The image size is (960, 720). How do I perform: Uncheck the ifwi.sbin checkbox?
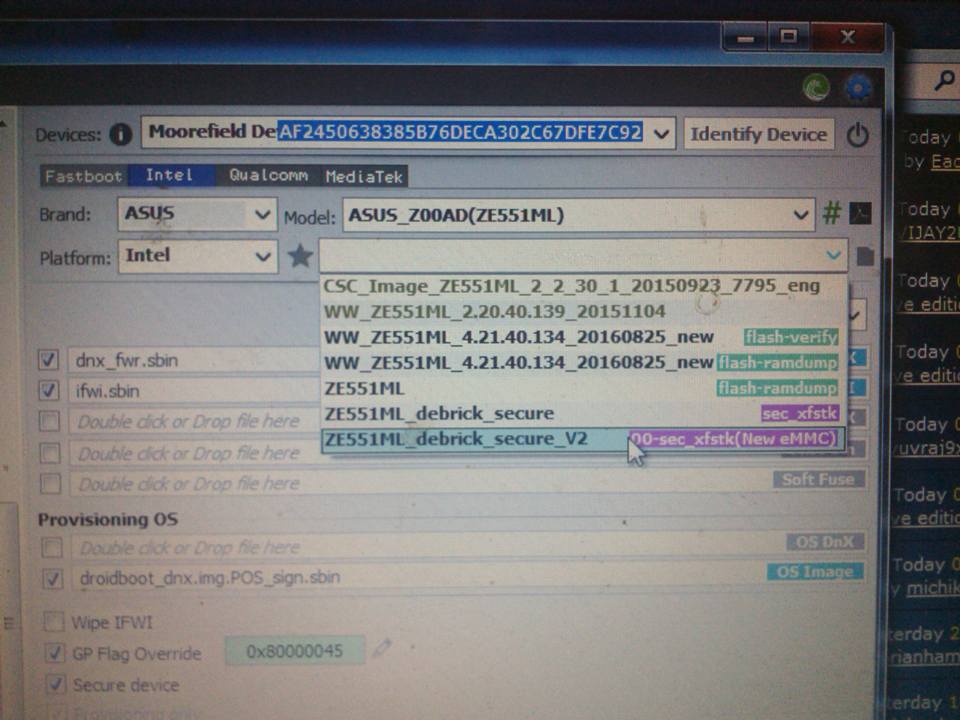(x=48, y=390)
